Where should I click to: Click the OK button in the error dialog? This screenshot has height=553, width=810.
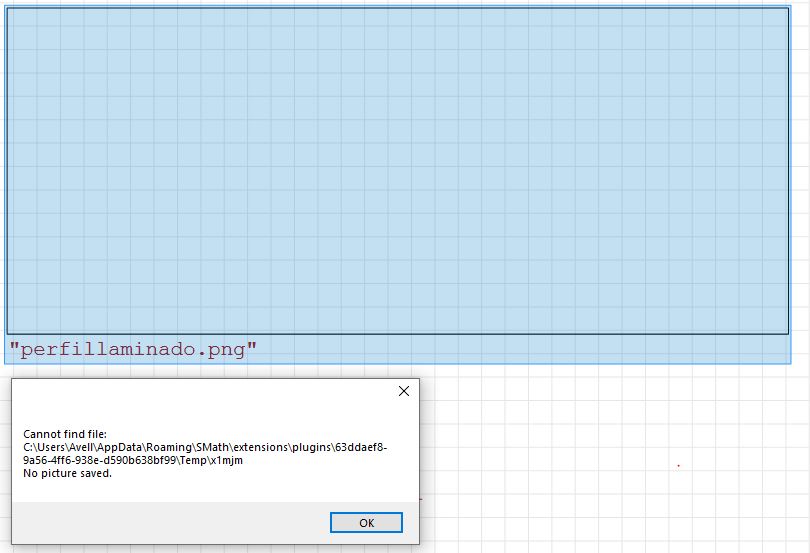(x=366, y=523)
